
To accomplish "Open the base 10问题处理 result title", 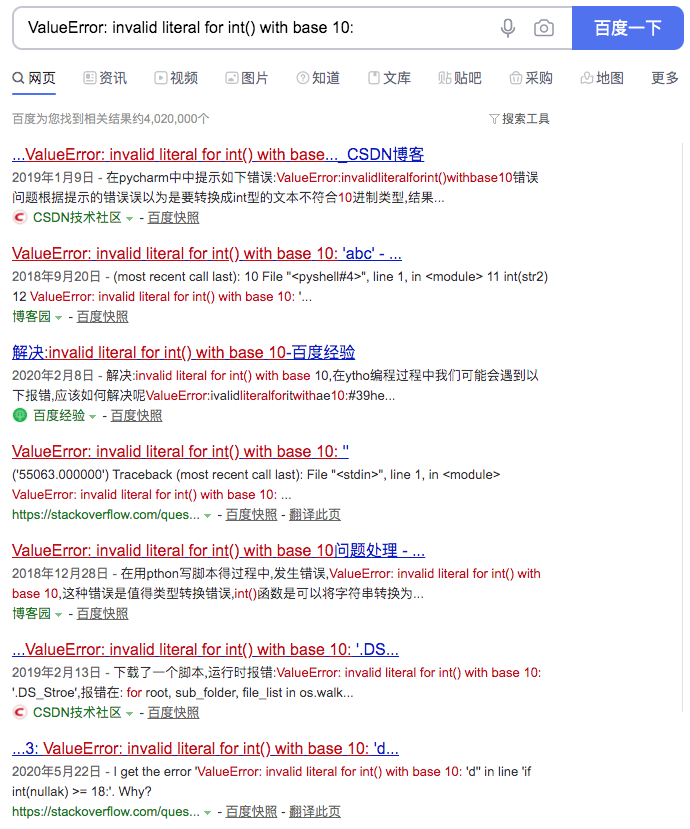I will (218, 550).
